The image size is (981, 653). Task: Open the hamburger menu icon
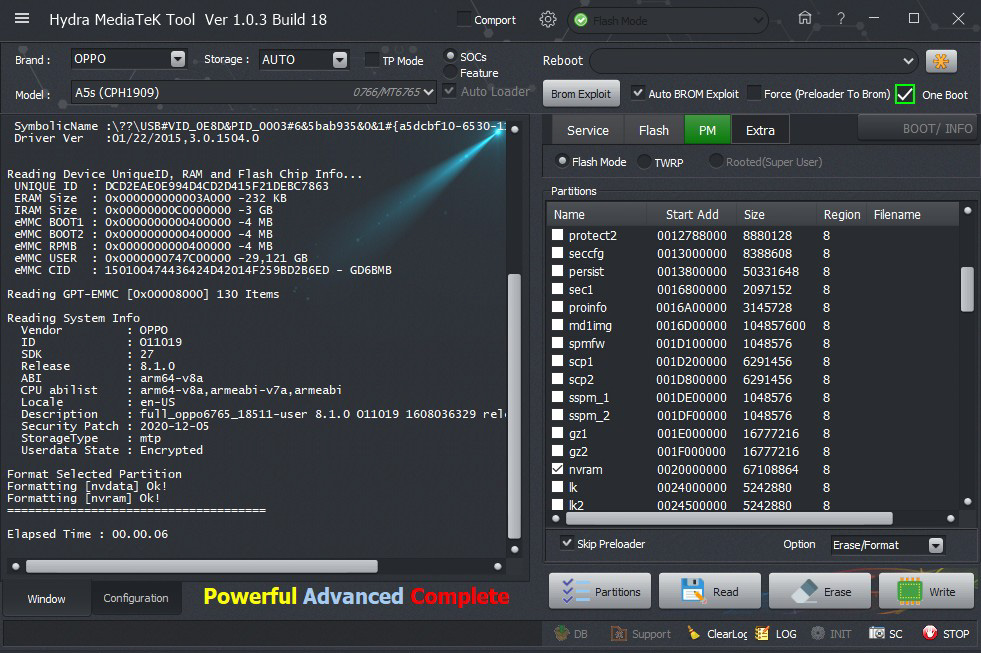coord(22,19)
